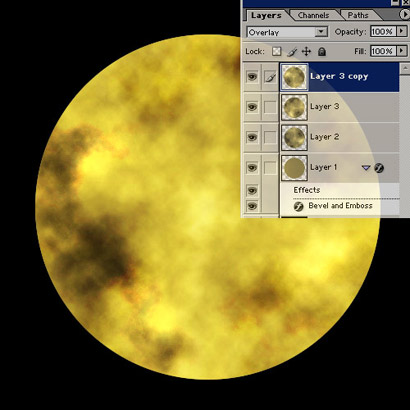410x410 pixels.
Task: Hide all Effects on Layer 1
Action: (252, 191)
